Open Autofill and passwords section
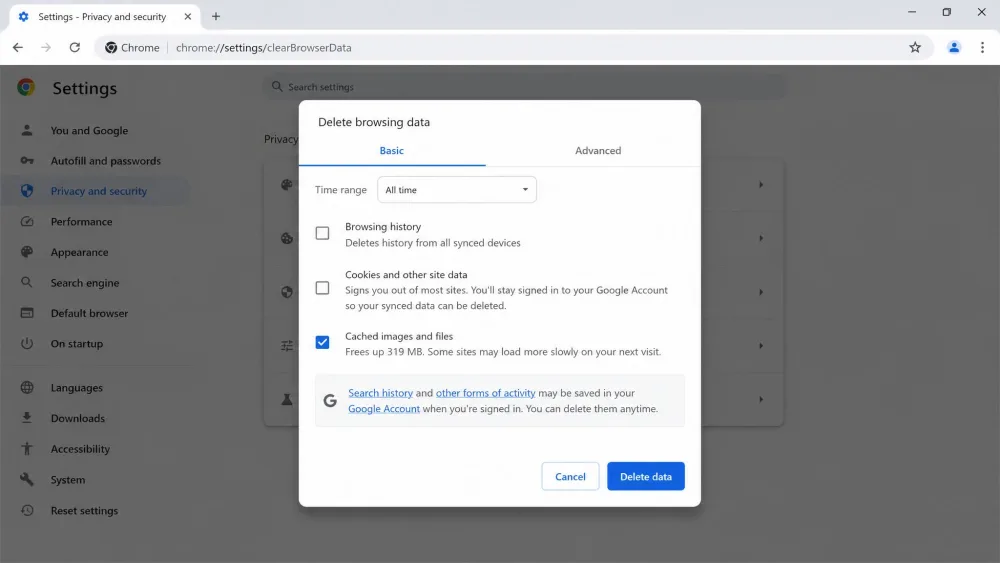Image resolution: width=1000 pixels, height=563 pixels. click(x=106, y=161)
